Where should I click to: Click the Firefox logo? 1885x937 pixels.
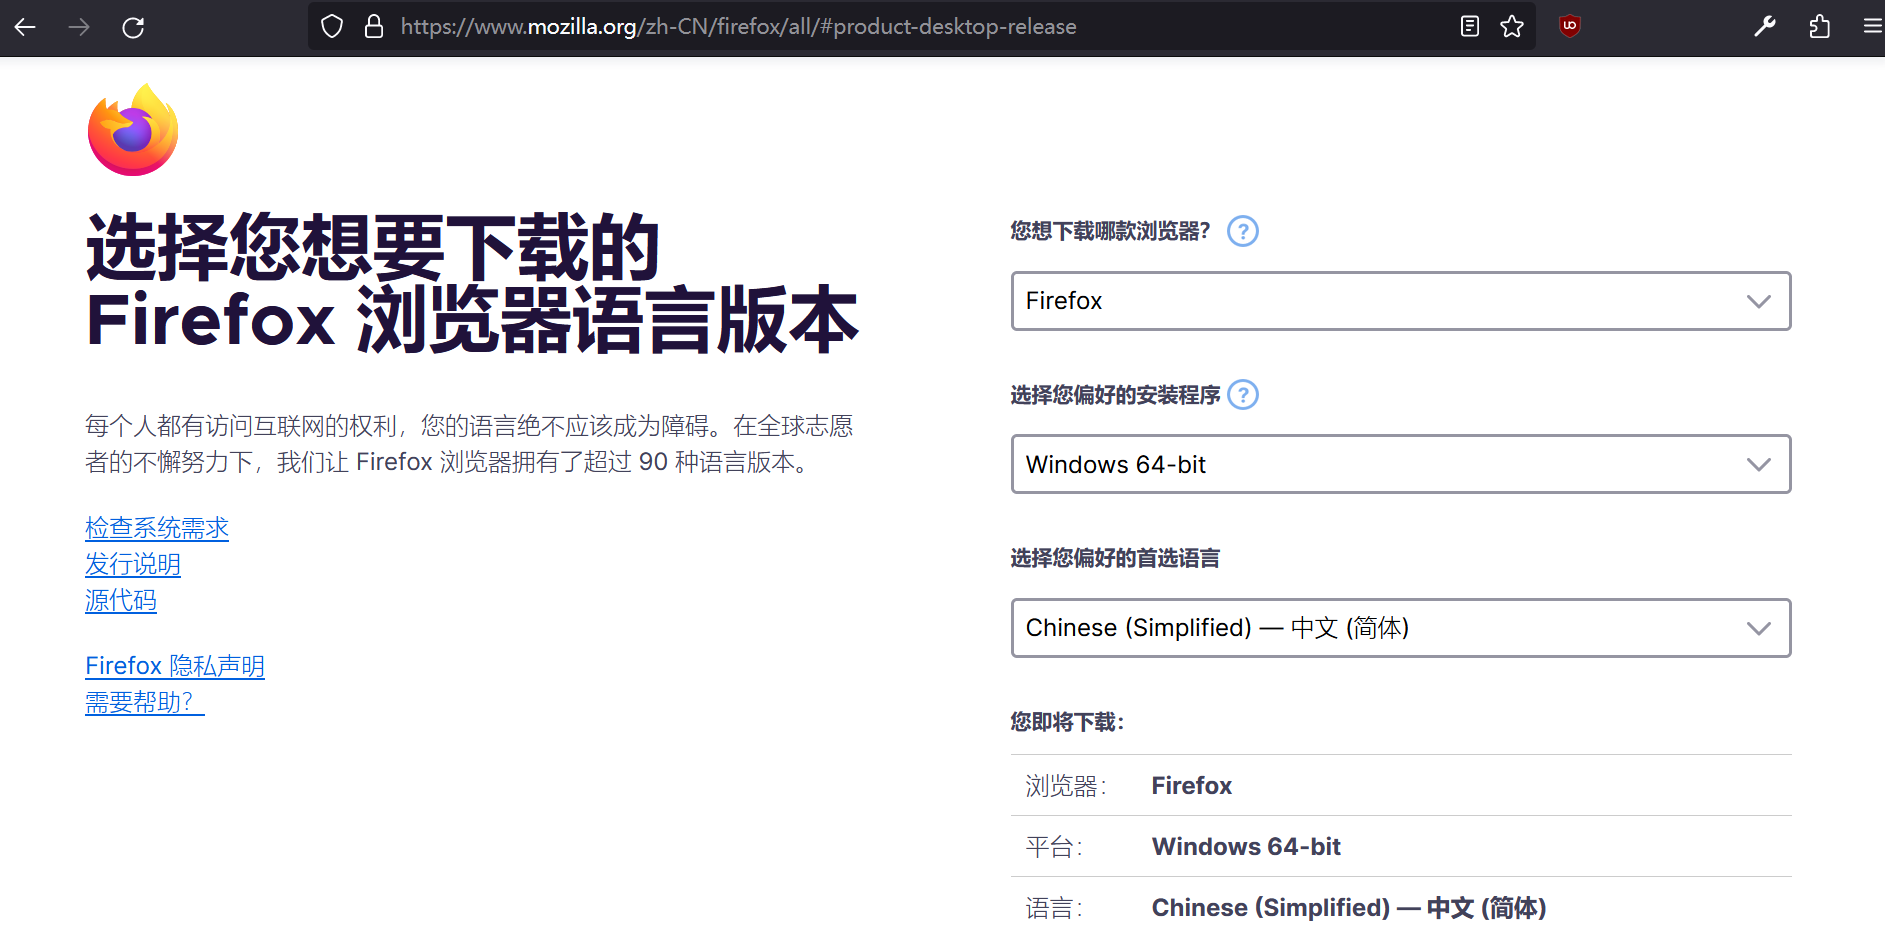click(133, 130)
